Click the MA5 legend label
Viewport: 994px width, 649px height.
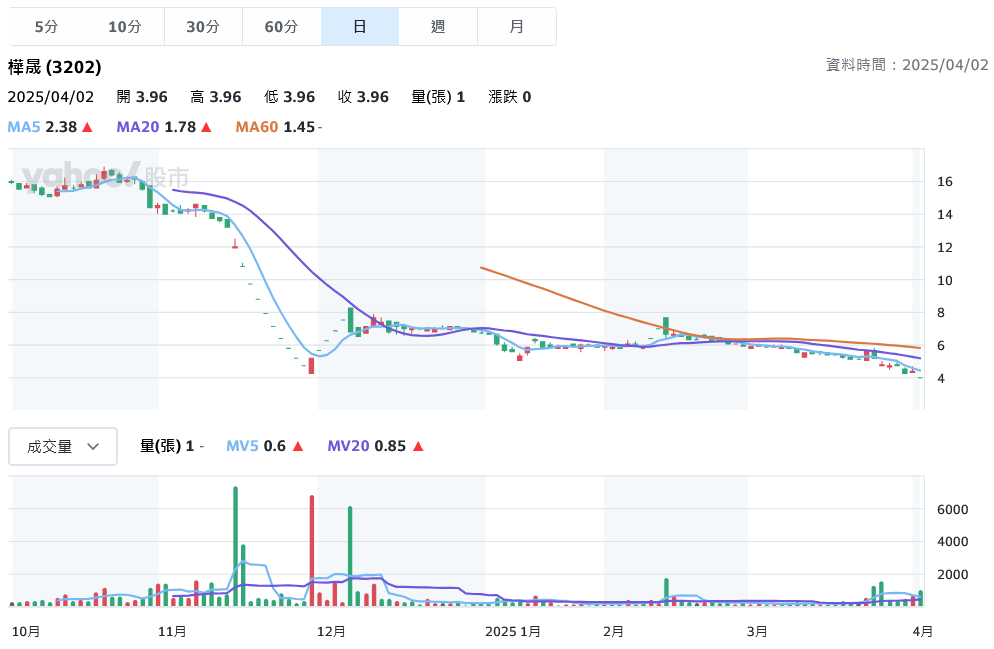coord(24,127)
